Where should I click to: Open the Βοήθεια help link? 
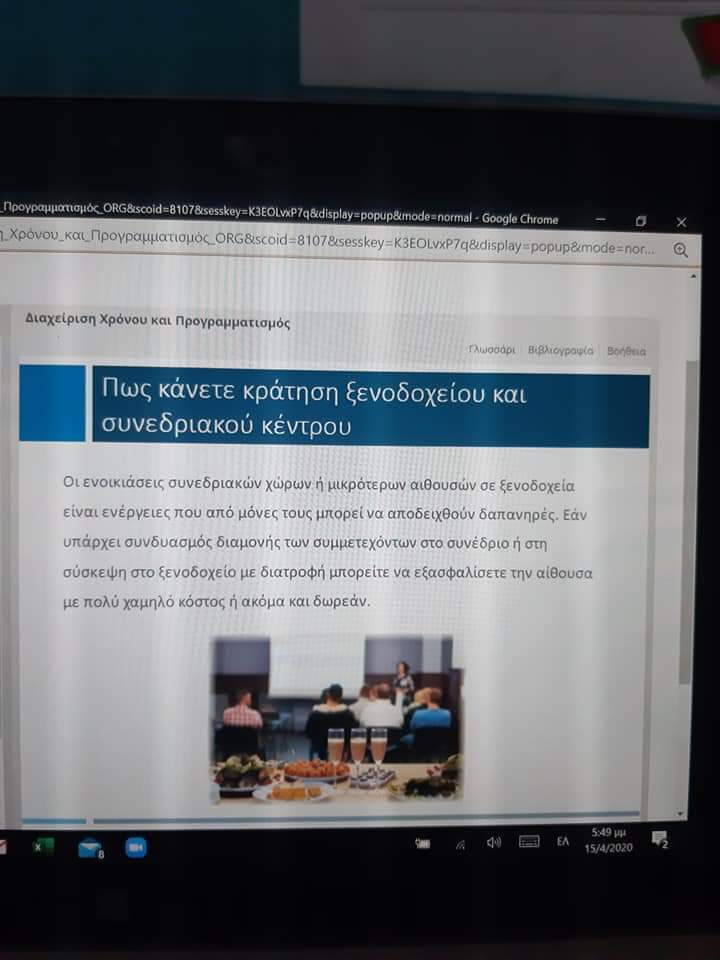626,351
